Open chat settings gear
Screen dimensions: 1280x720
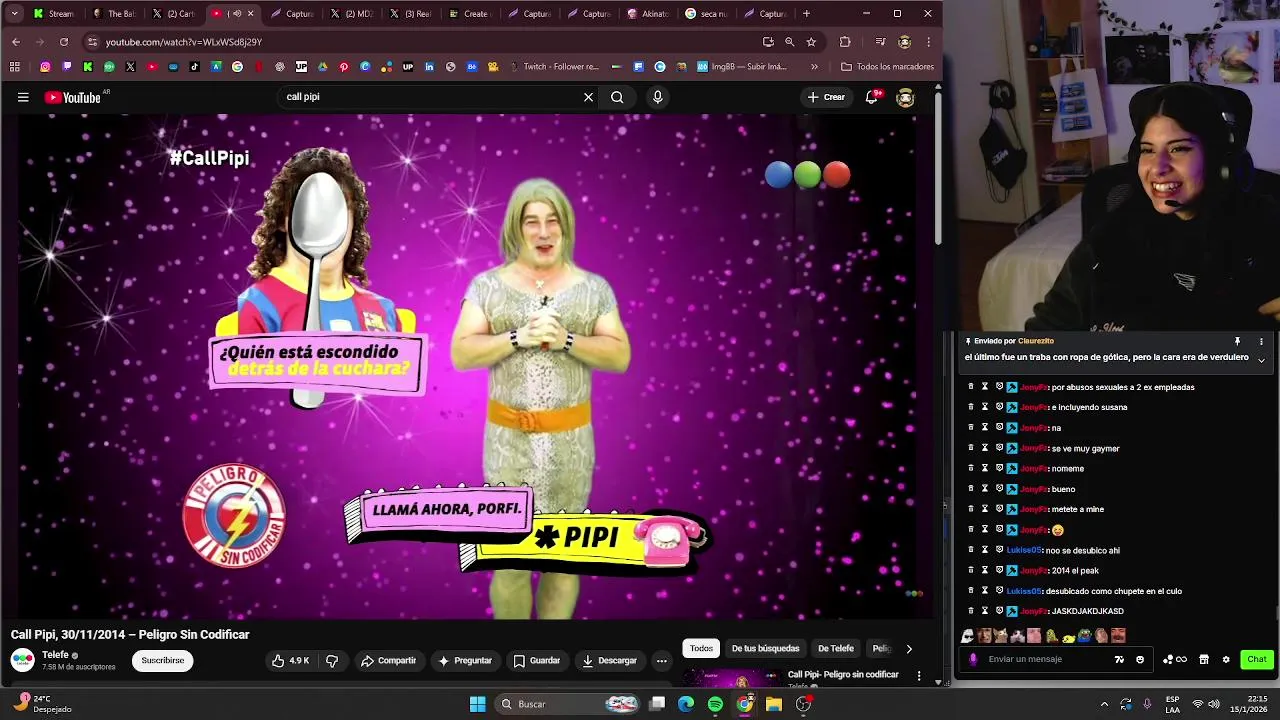pyautogui.click(x=1226, y=660)
